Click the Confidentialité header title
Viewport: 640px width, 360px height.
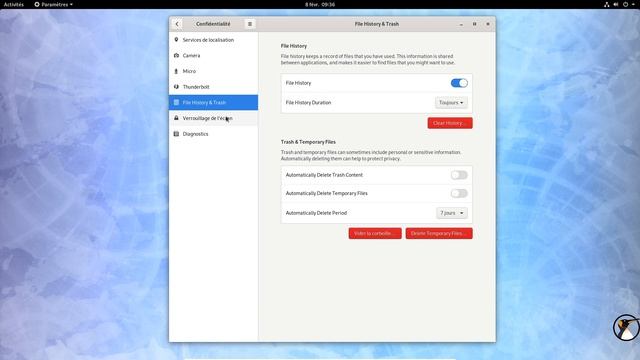(x=213, y=24)
